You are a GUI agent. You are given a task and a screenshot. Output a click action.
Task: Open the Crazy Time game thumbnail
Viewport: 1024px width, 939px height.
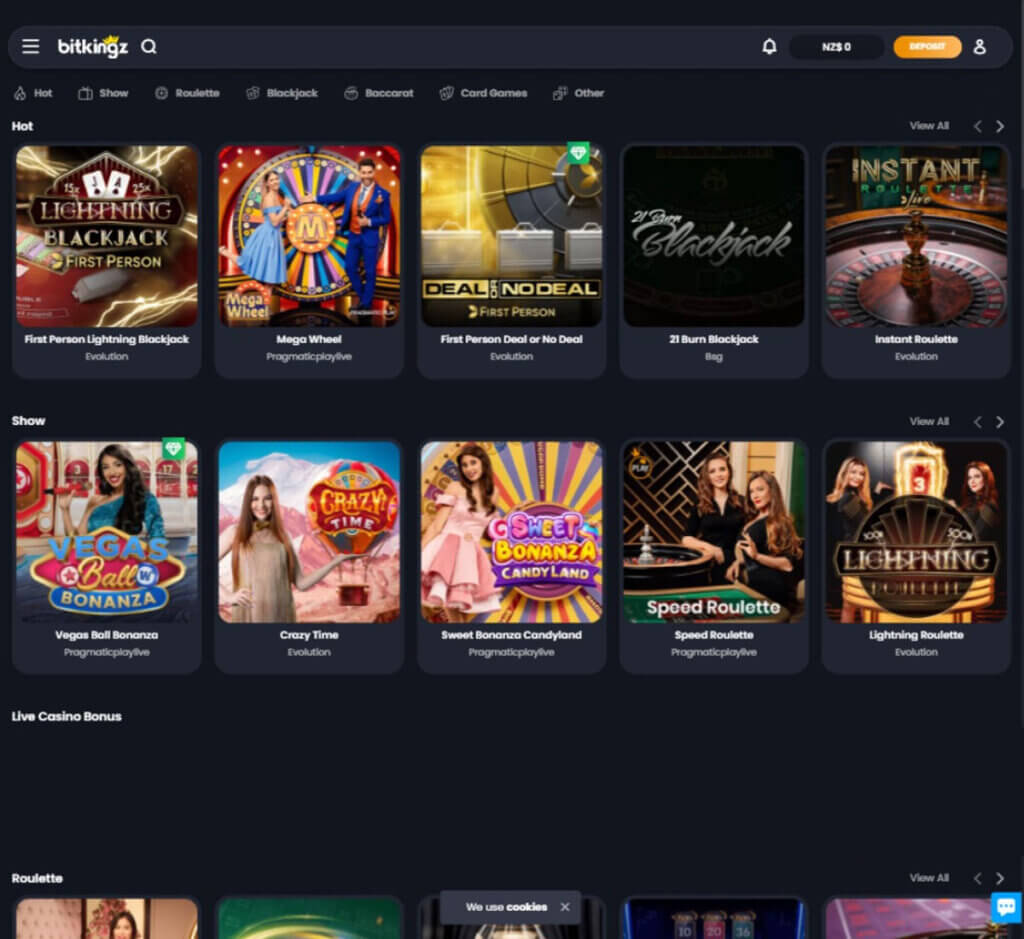(x=309, y=532)
